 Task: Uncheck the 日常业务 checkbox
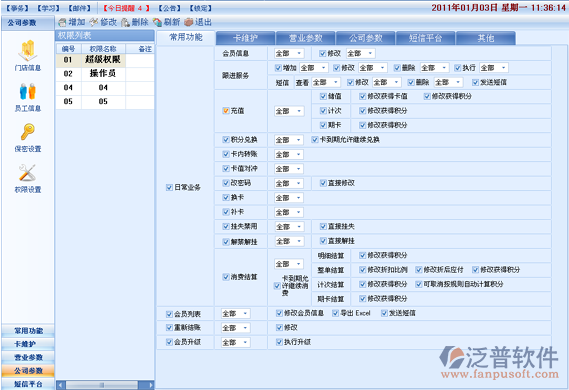pos(169,188)
